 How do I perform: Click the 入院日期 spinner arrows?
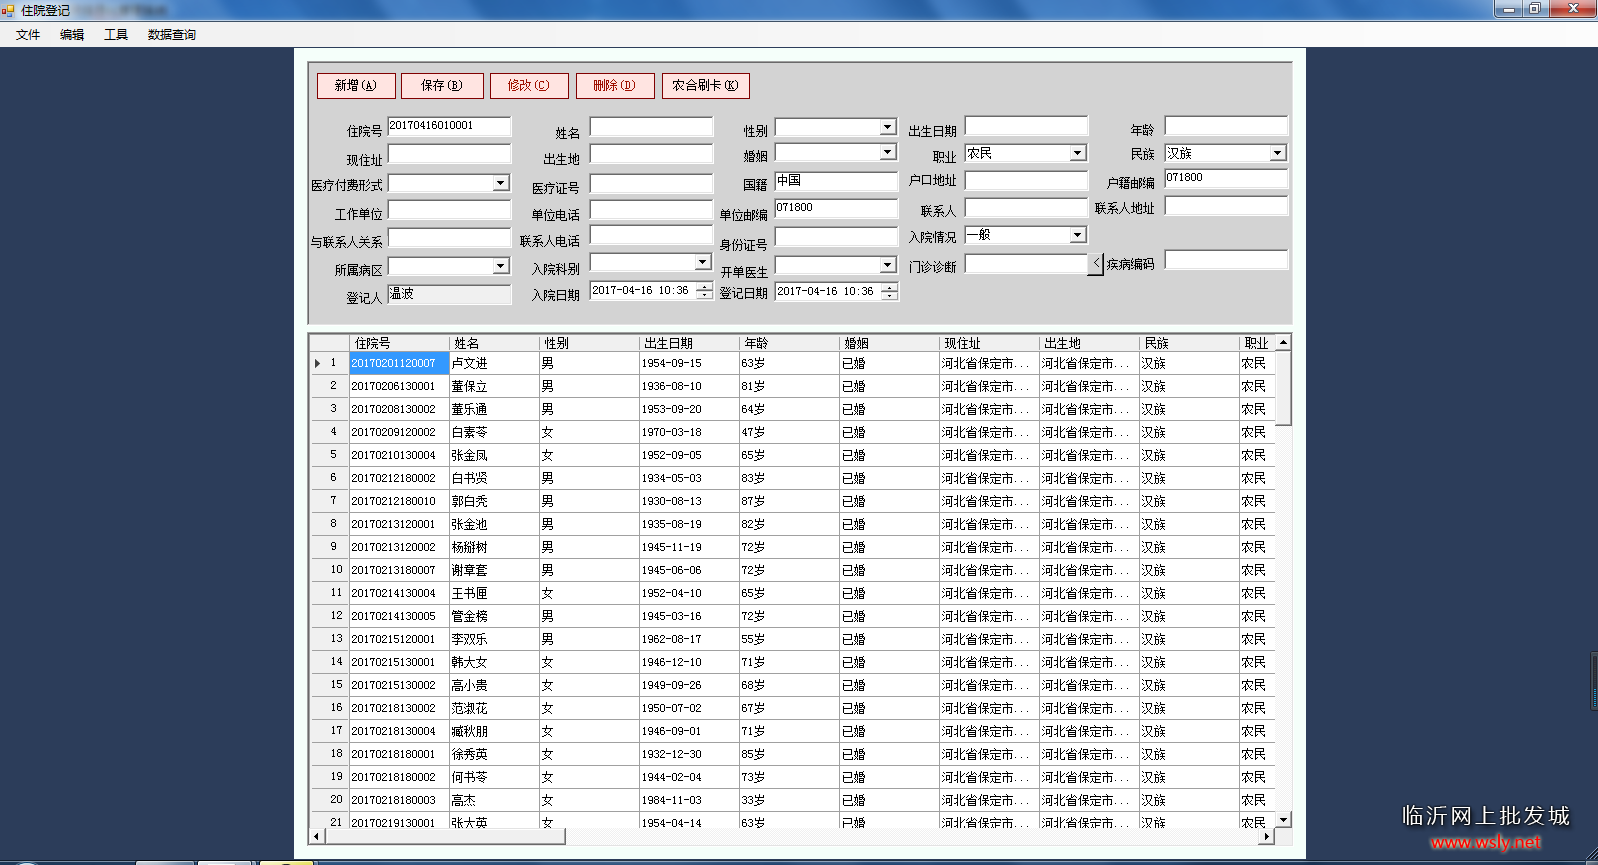[704, 291]
